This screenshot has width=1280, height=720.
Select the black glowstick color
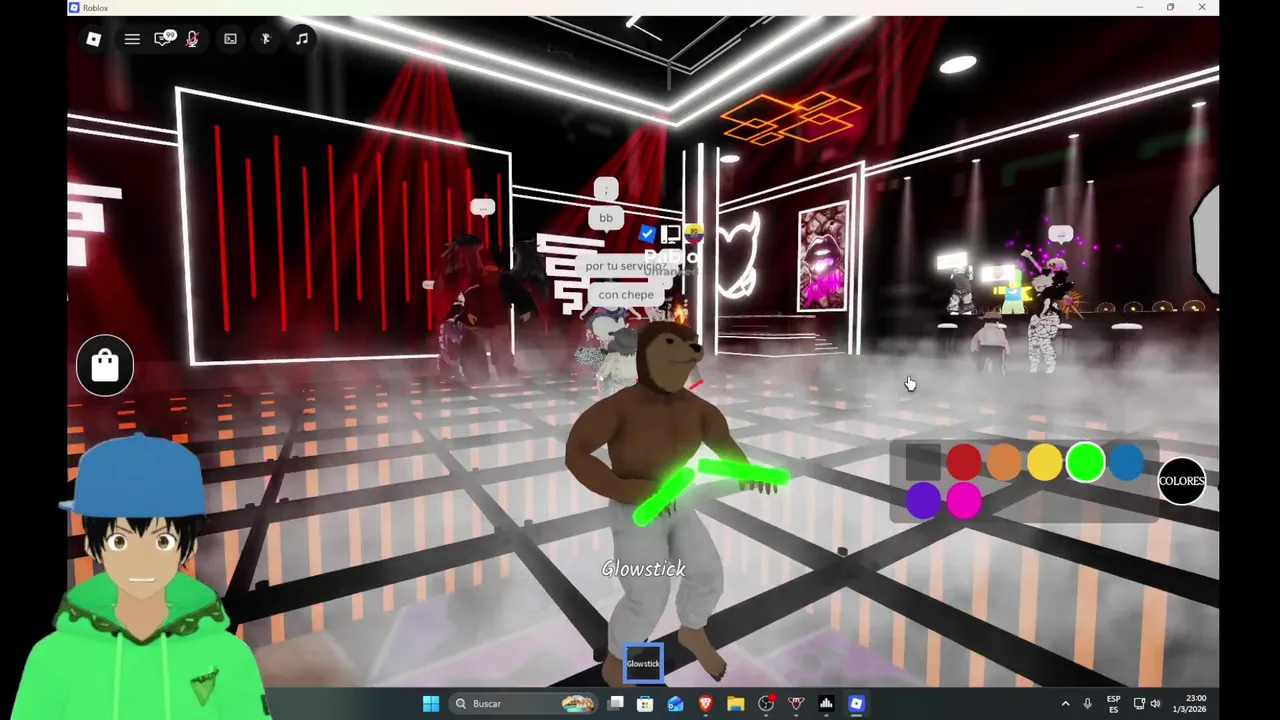pos(924,462)
